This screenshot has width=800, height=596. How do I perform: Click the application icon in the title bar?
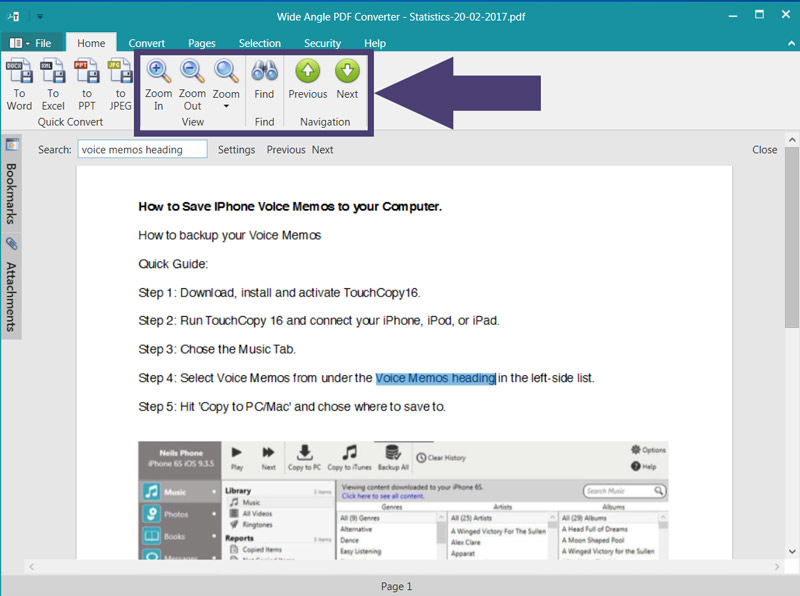click(14, 16)
